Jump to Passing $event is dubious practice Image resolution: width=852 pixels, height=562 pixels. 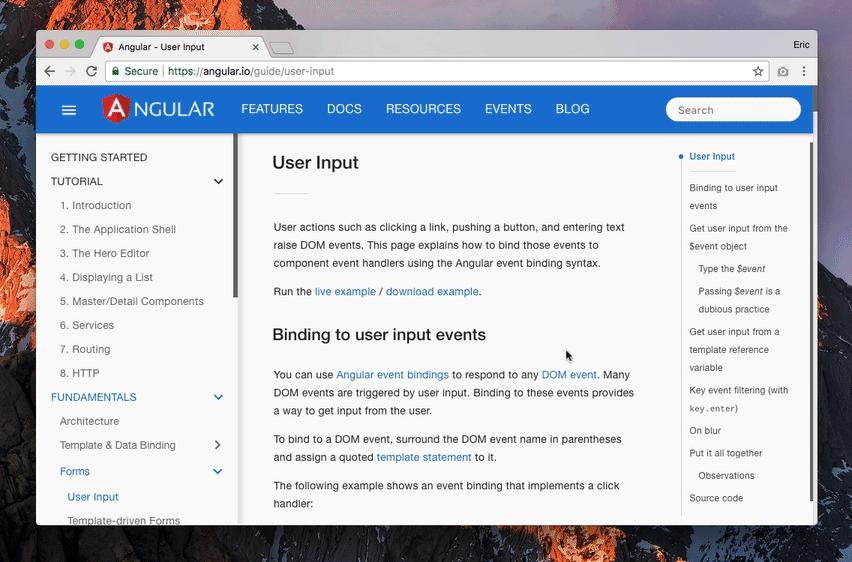(x=739, y=300)
